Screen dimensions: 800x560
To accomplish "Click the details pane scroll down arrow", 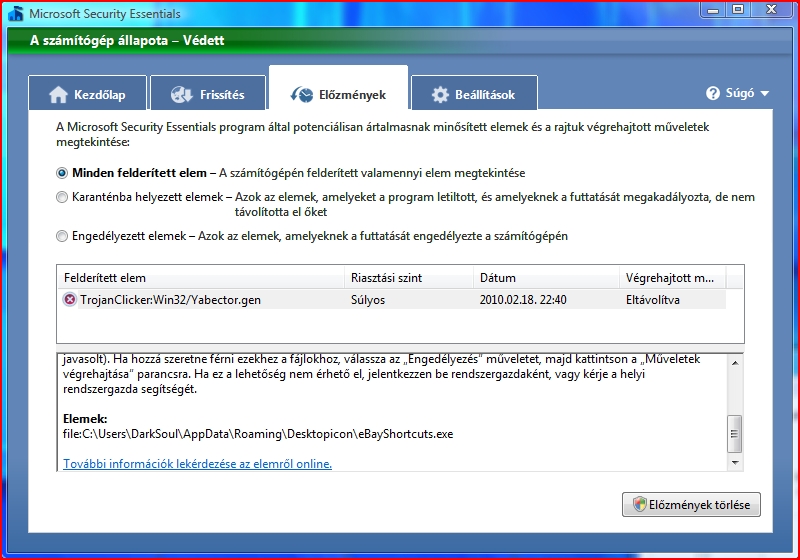I will [x=735, y=463].
